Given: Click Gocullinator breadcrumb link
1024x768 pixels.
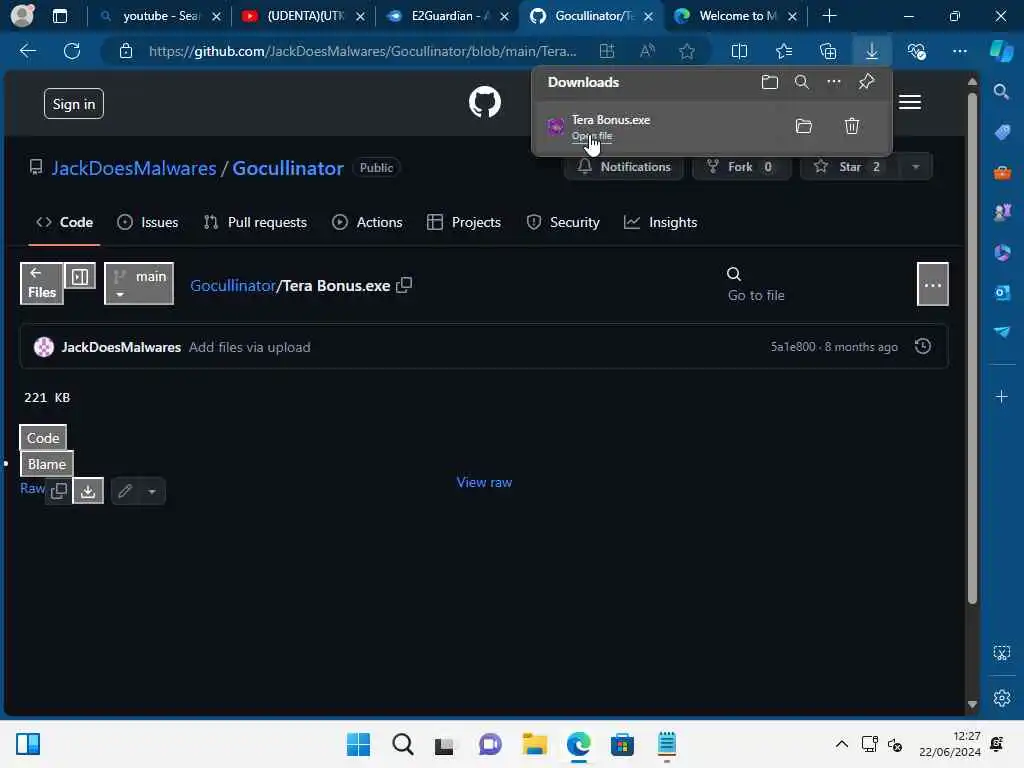Looking at the screenshot, I should [x=232, y=286].
